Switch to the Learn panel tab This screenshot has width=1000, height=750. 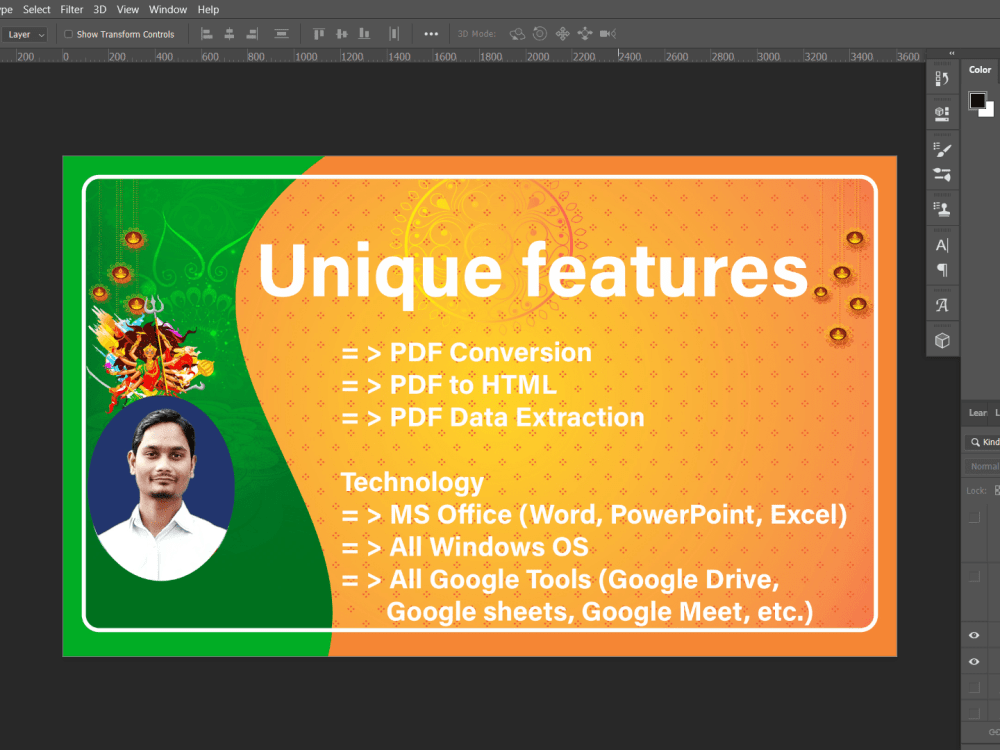977,413
